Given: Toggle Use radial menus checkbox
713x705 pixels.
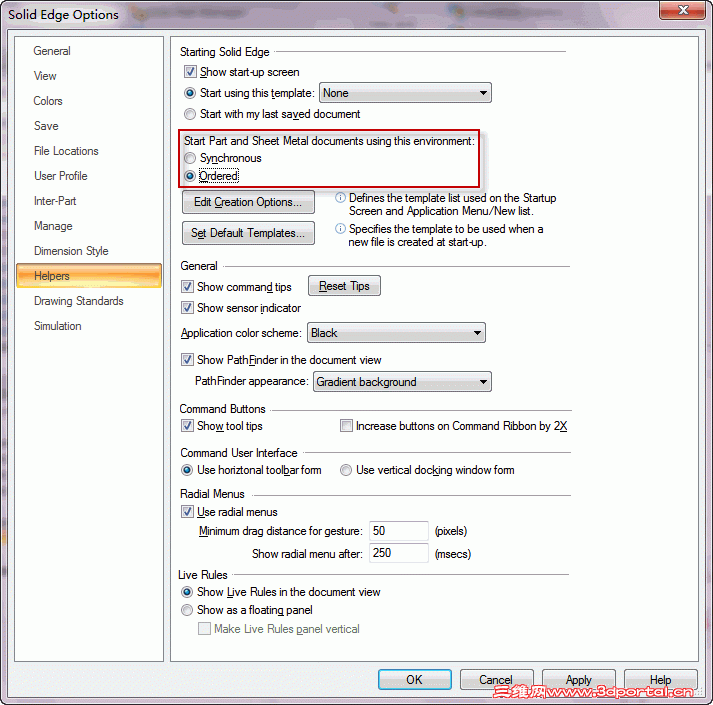Looking at the screenshot, I should click(x=187, y=512).
